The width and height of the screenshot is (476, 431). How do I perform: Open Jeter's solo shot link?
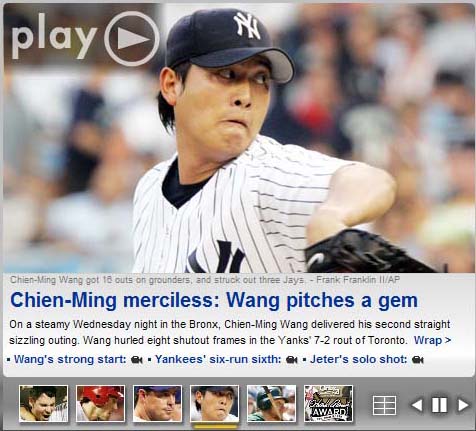pyautogui.click(x=359, y=359)
